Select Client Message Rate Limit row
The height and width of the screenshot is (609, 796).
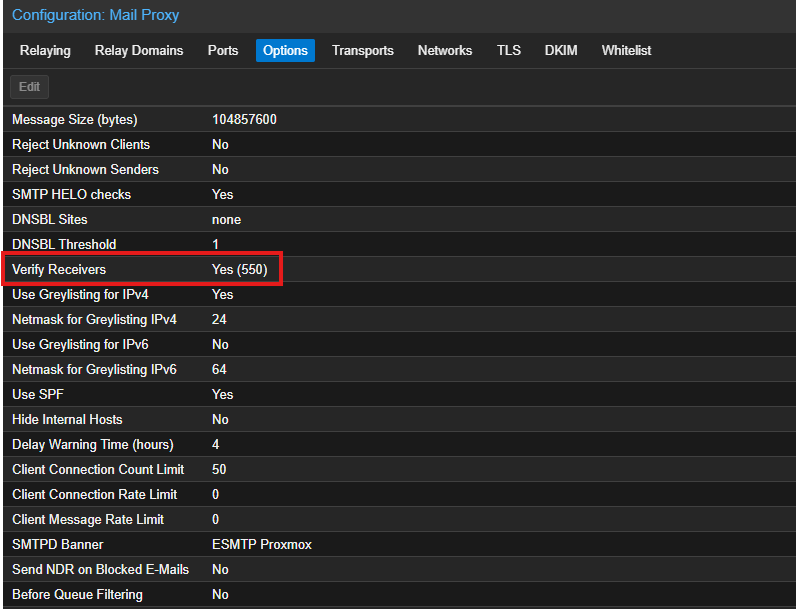(x=400, y=519)
